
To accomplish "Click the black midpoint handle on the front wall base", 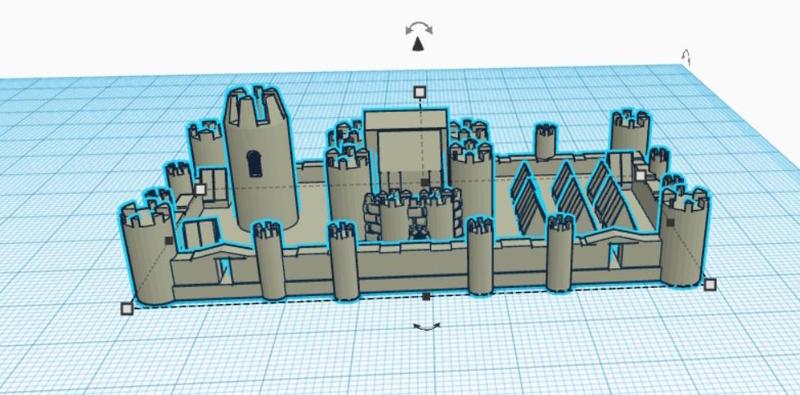I will (x=427, y=297).
